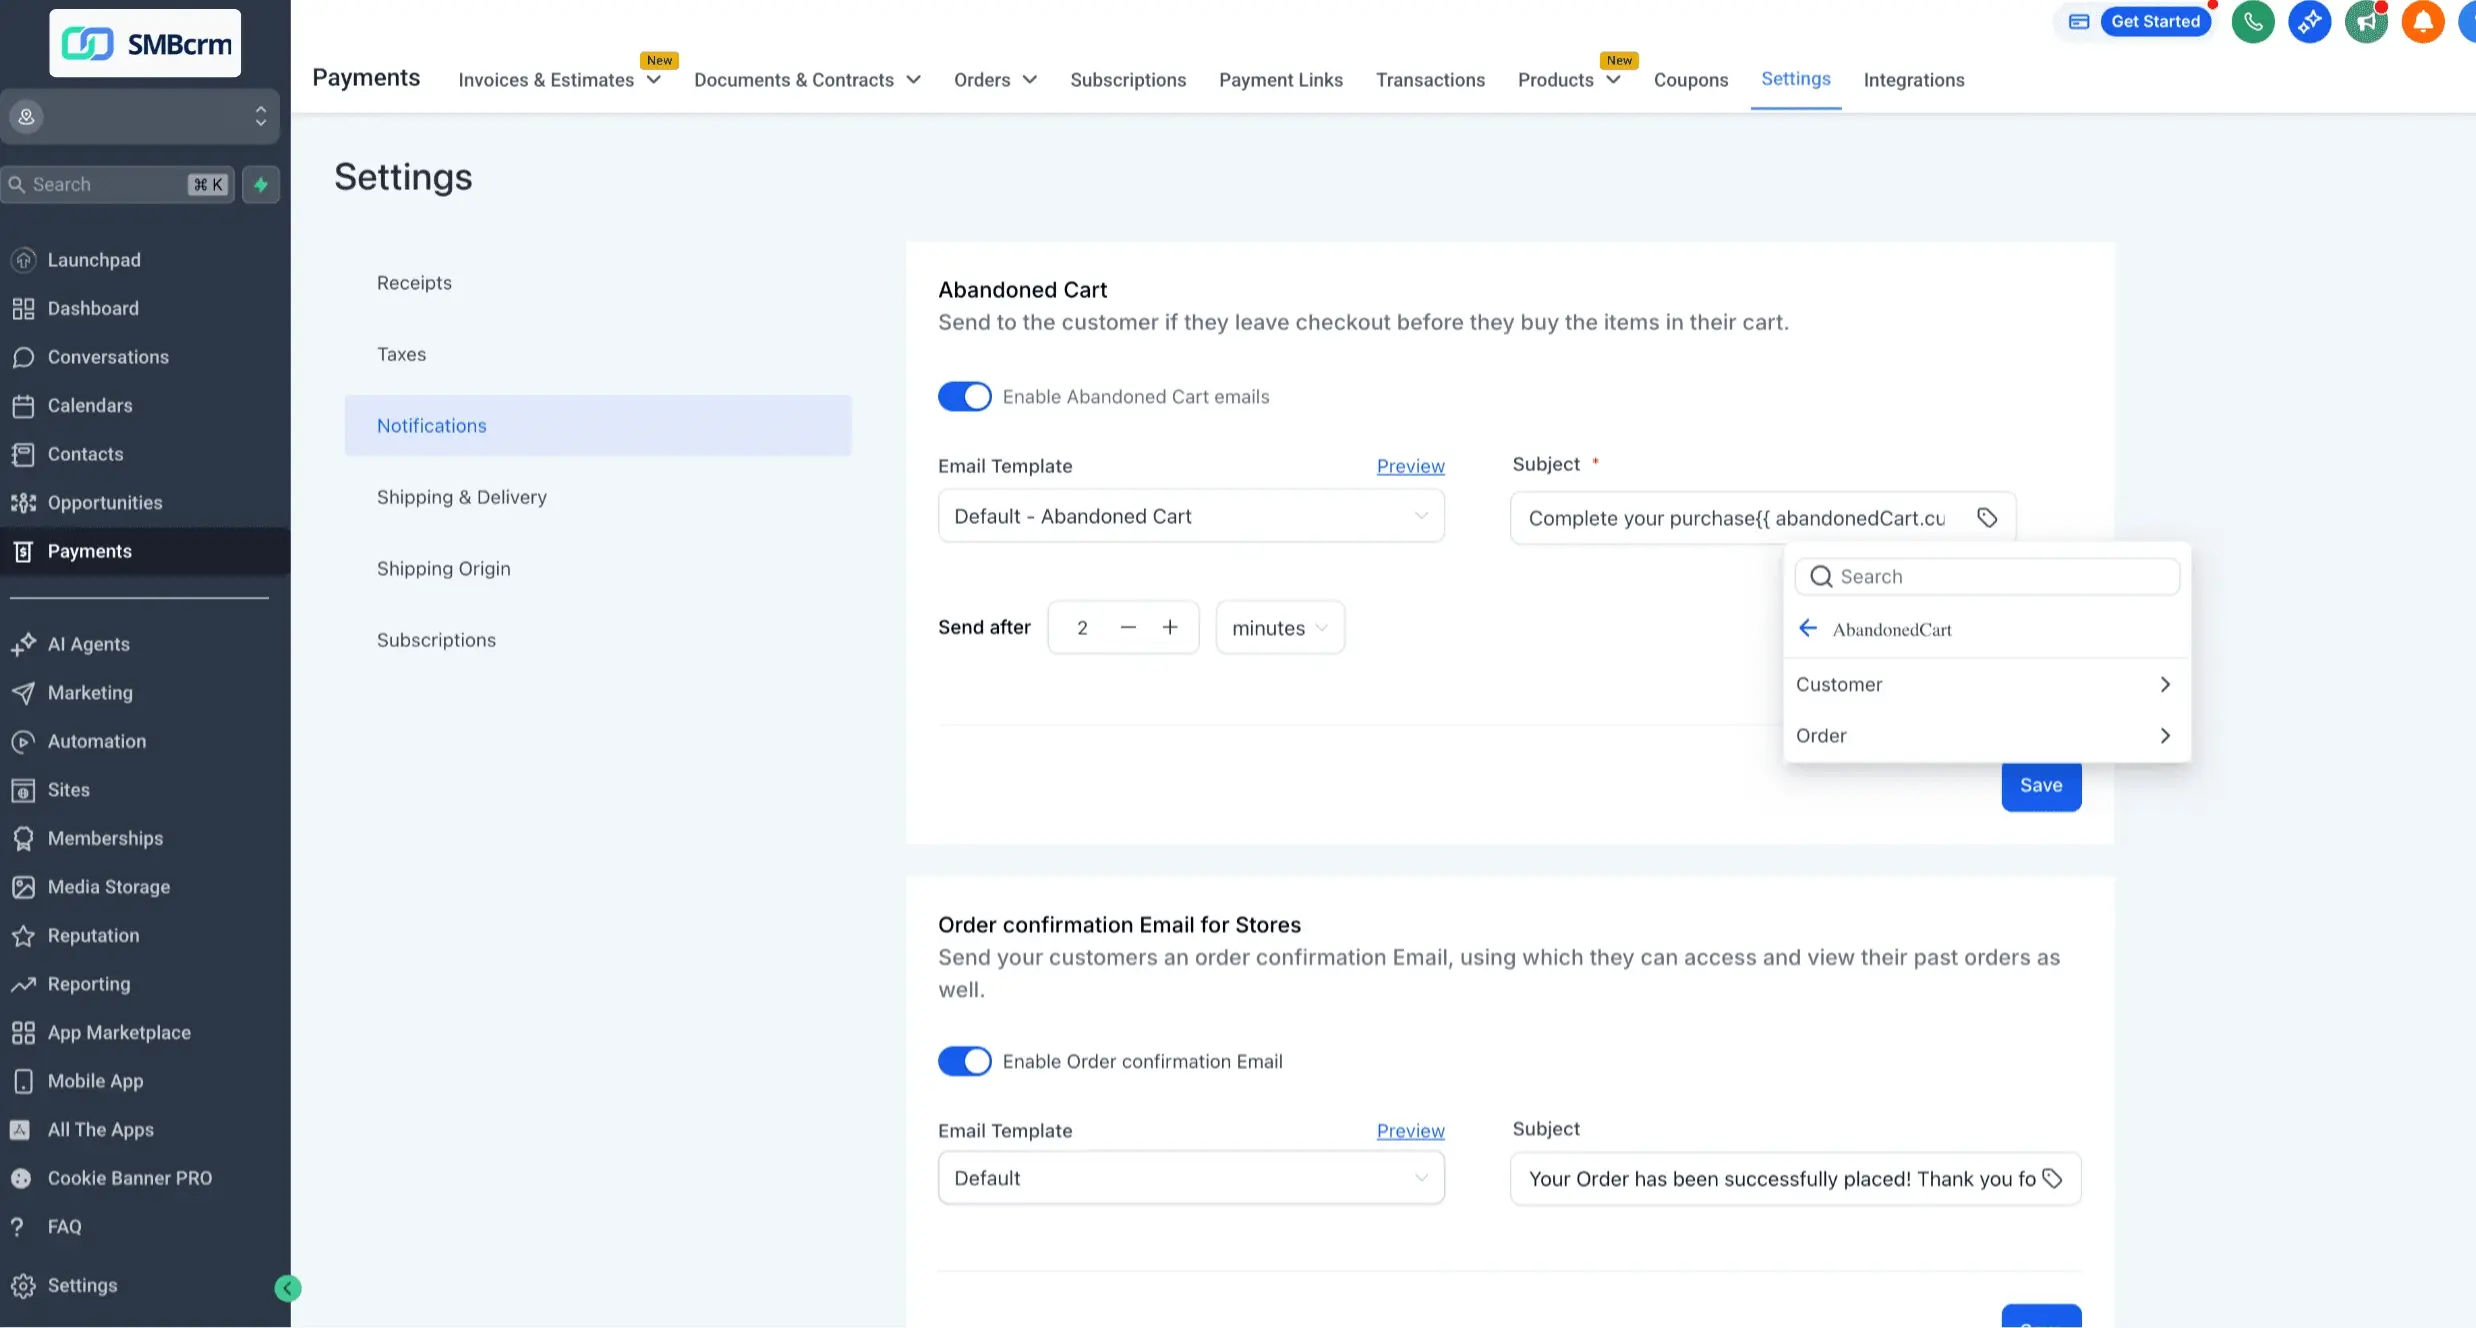This screenshot has width=2476, height=1328.
Task: Open tag icon in Order confirmation subject
Action: point(2053,1179)
